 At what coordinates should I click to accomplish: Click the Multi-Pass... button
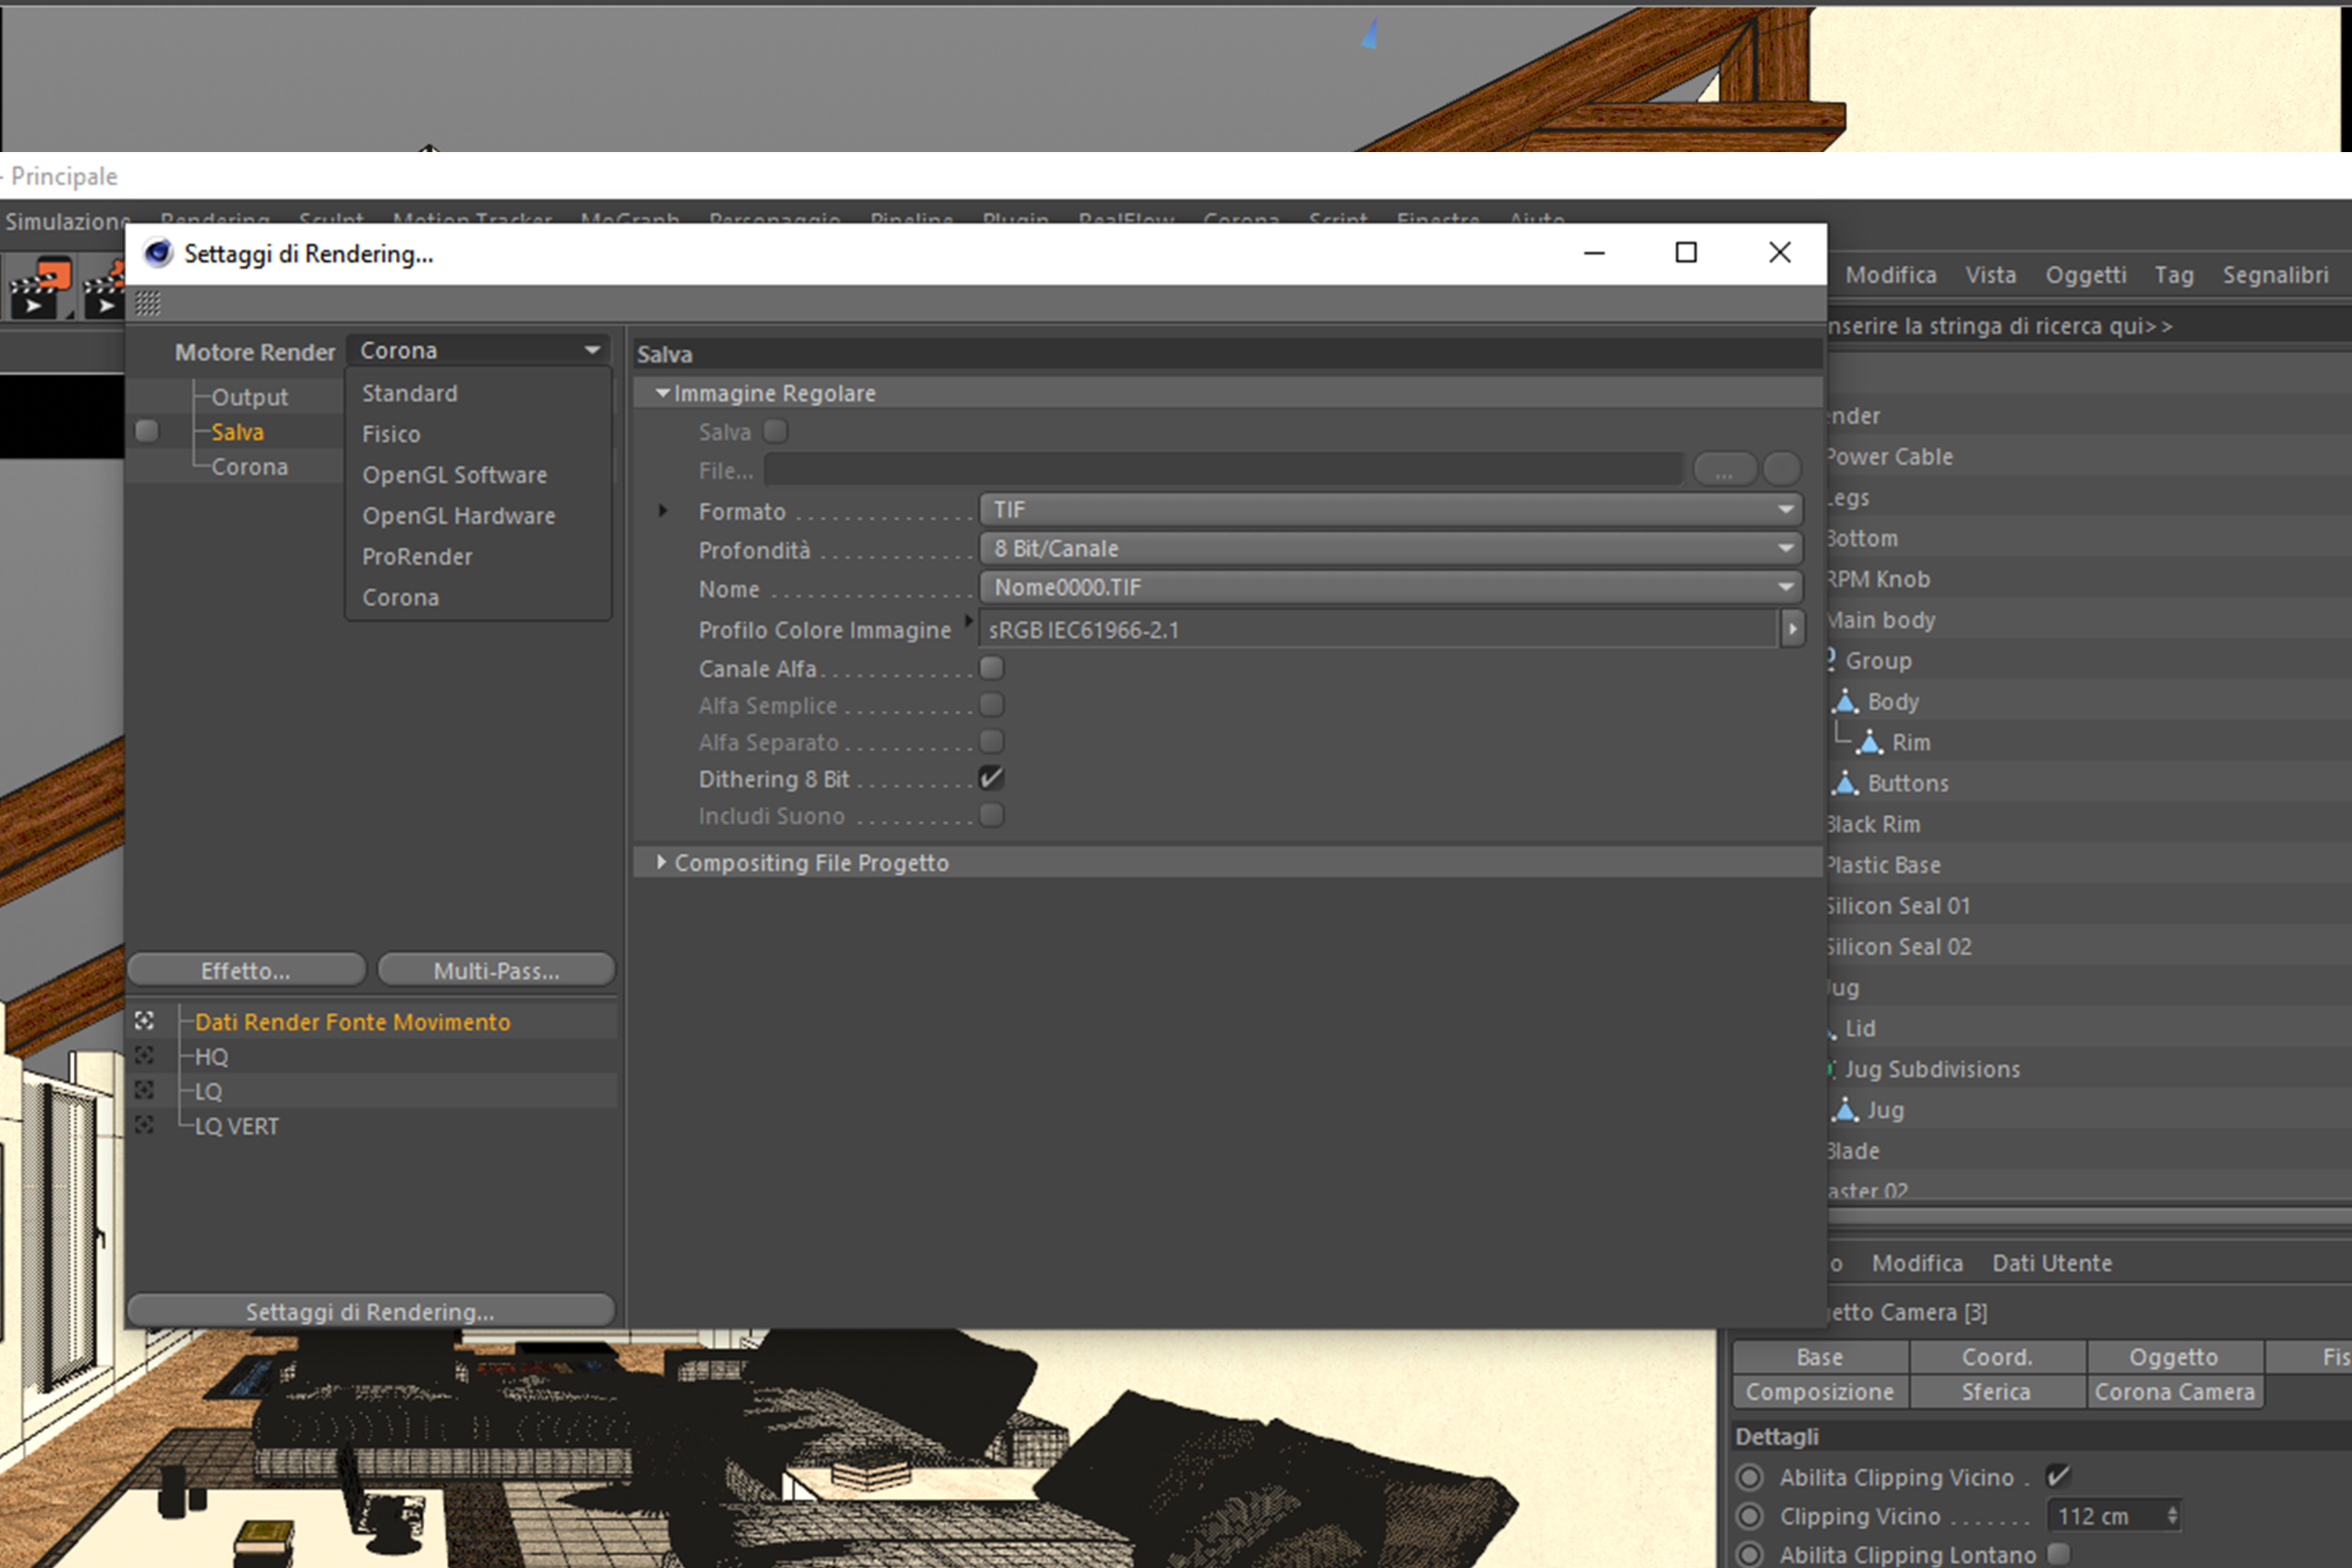click(x=496, y=970)
